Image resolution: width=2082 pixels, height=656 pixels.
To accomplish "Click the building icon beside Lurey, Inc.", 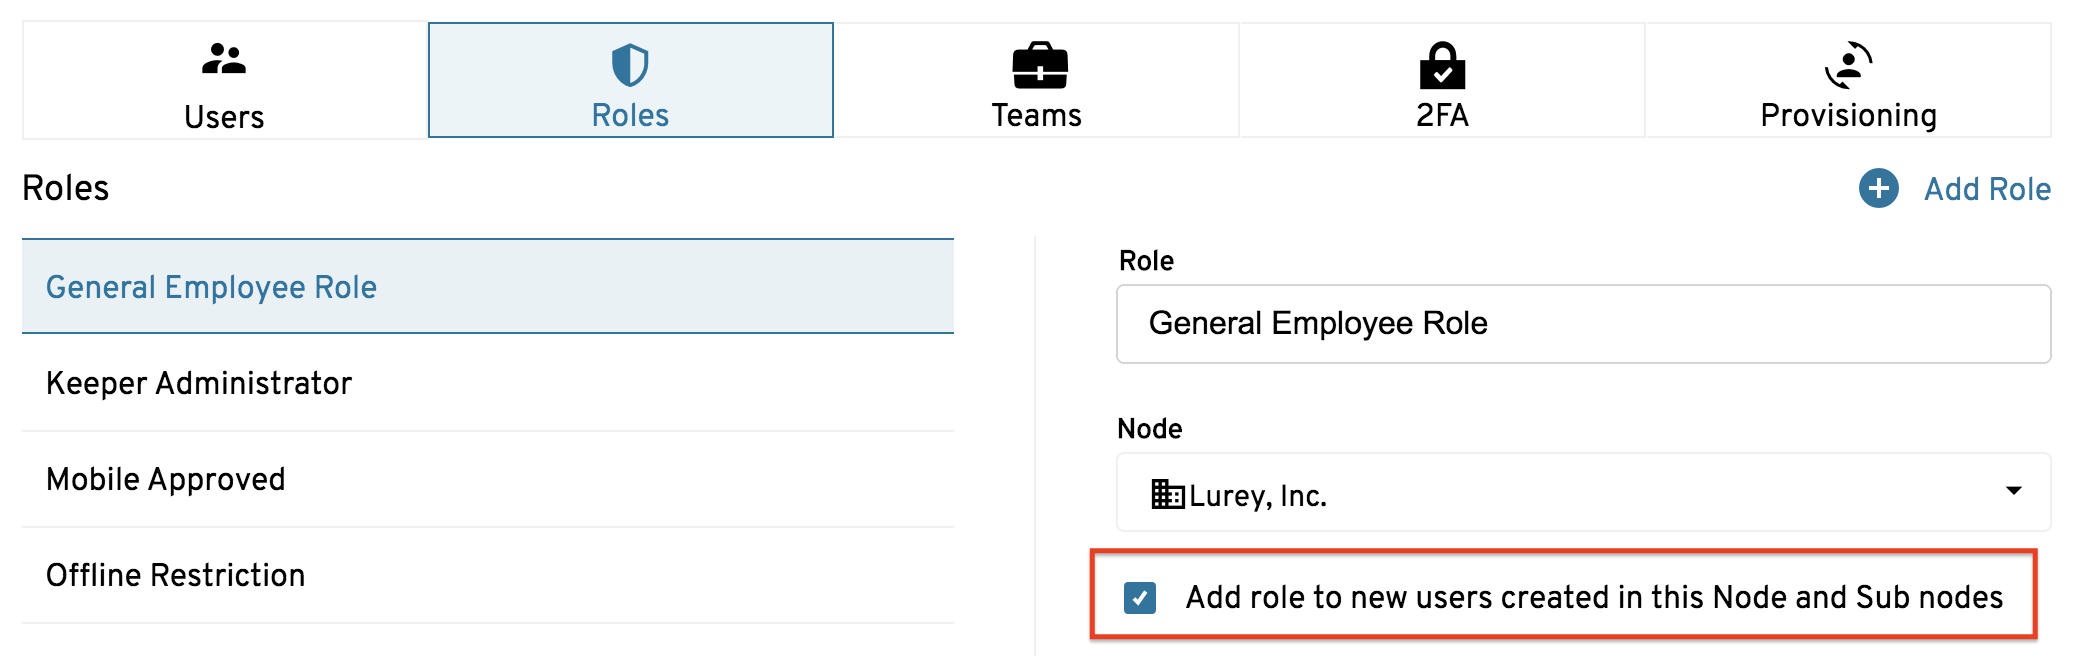I will click(x=1167, y=494).
